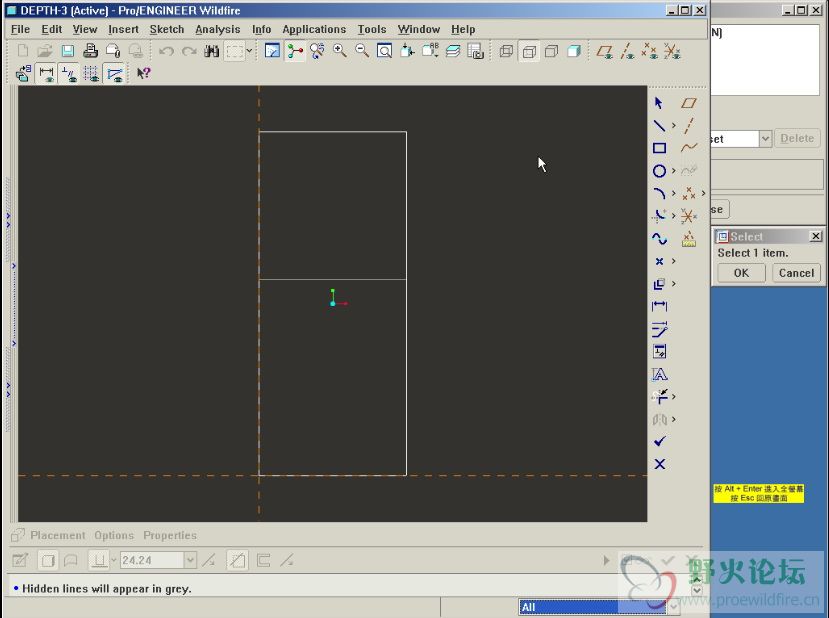Expand the Use Edge flyout arrow
This screenshot has height=618, width=829.
pos(674,284)
